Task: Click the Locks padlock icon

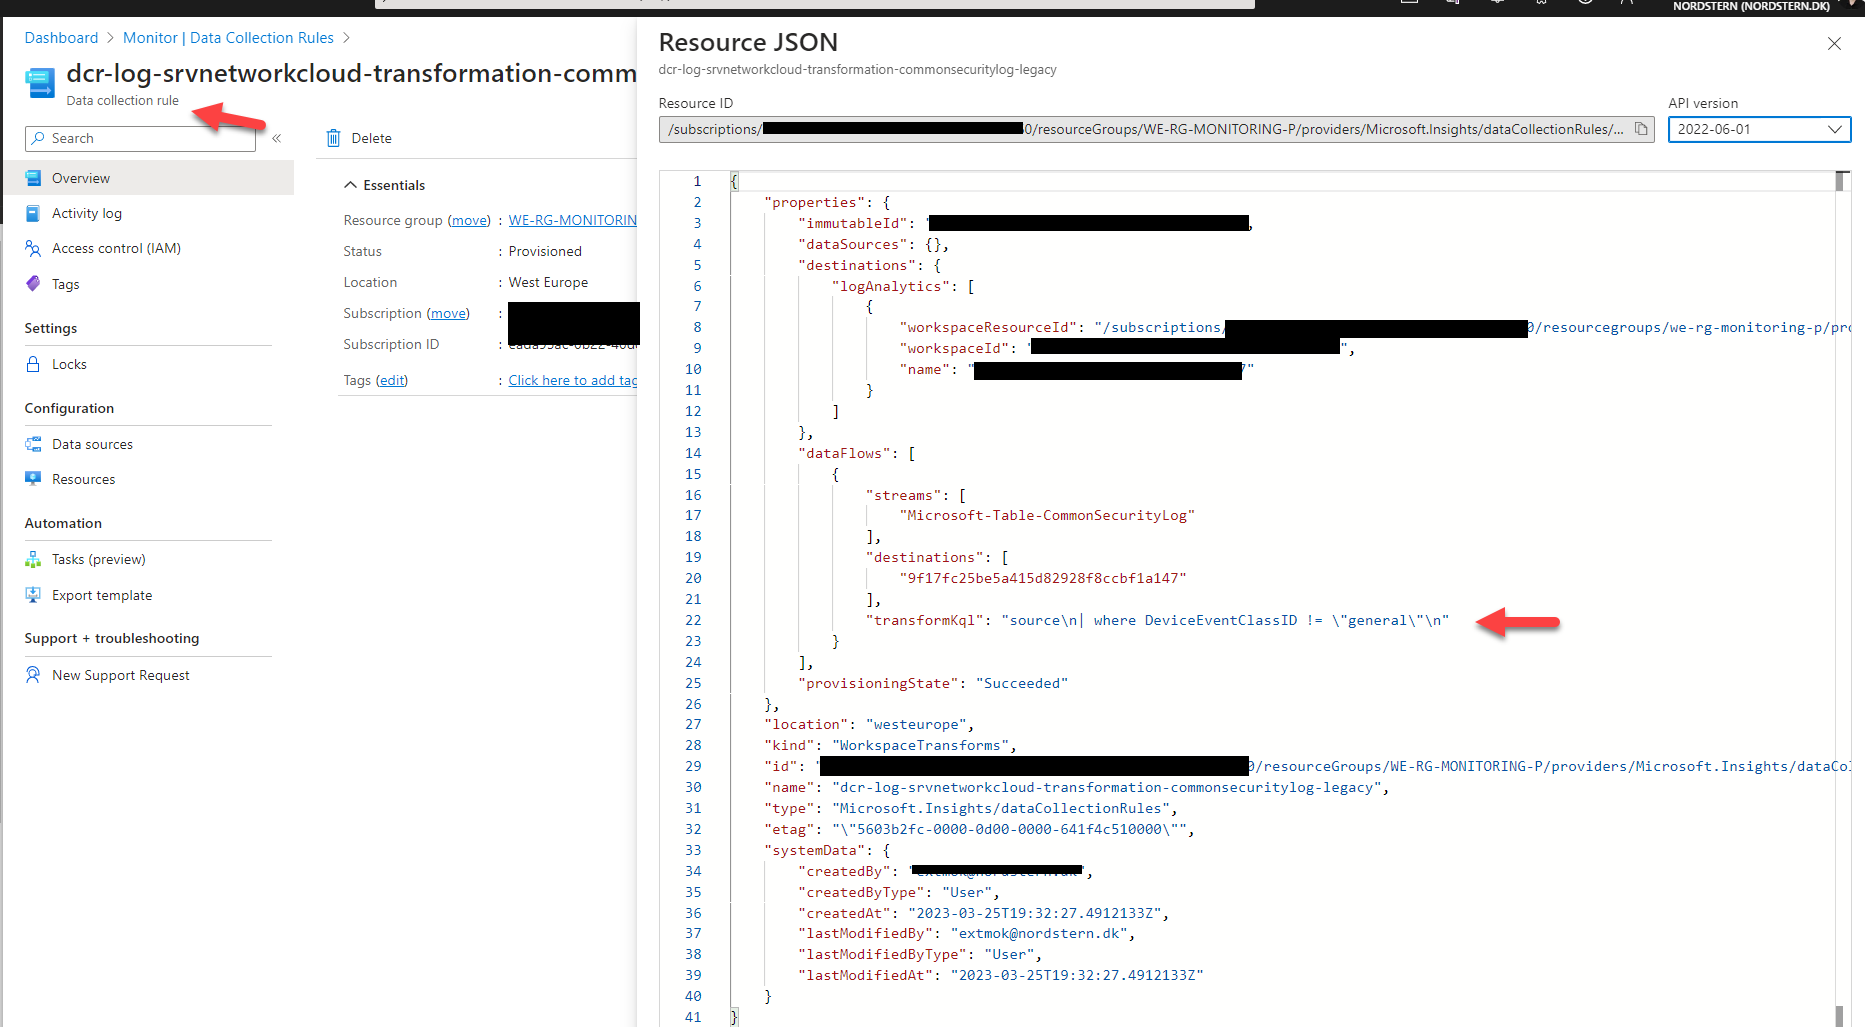Action: coord(33,364)
